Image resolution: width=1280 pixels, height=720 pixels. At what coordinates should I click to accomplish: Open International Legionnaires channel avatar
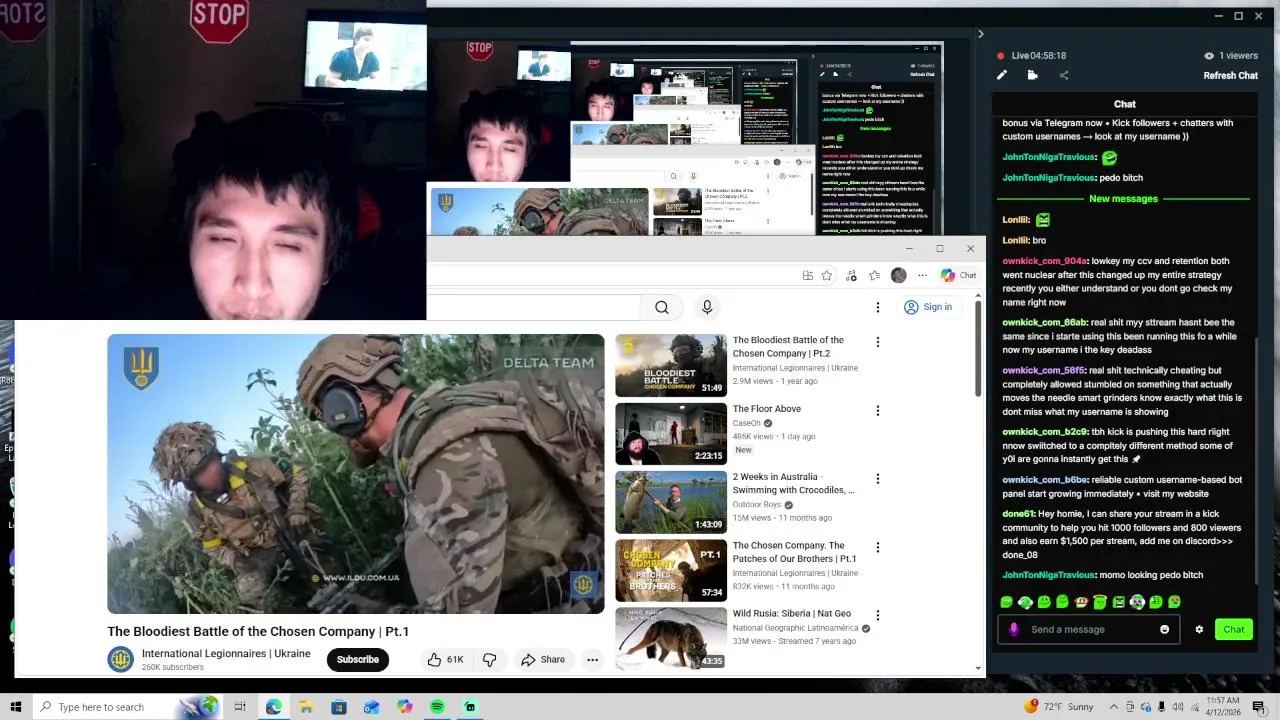pyautogui.click(x=121, y=660)
